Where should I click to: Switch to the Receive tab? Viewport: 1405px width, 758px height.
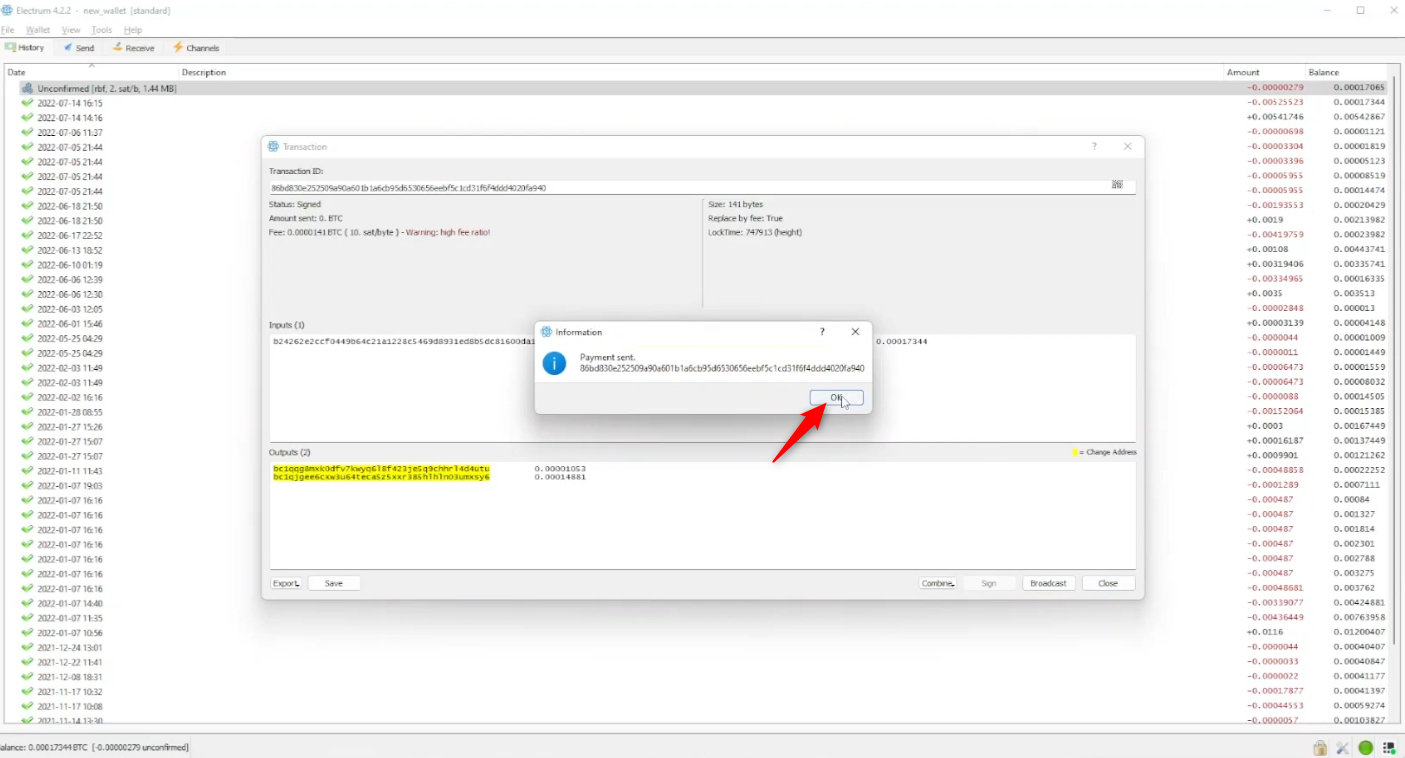tap(133, 48)
